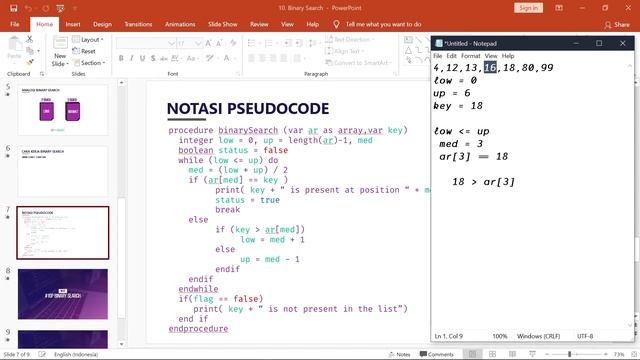
Task: Click the Cut scissors icon
Action: tap(29, 39)
